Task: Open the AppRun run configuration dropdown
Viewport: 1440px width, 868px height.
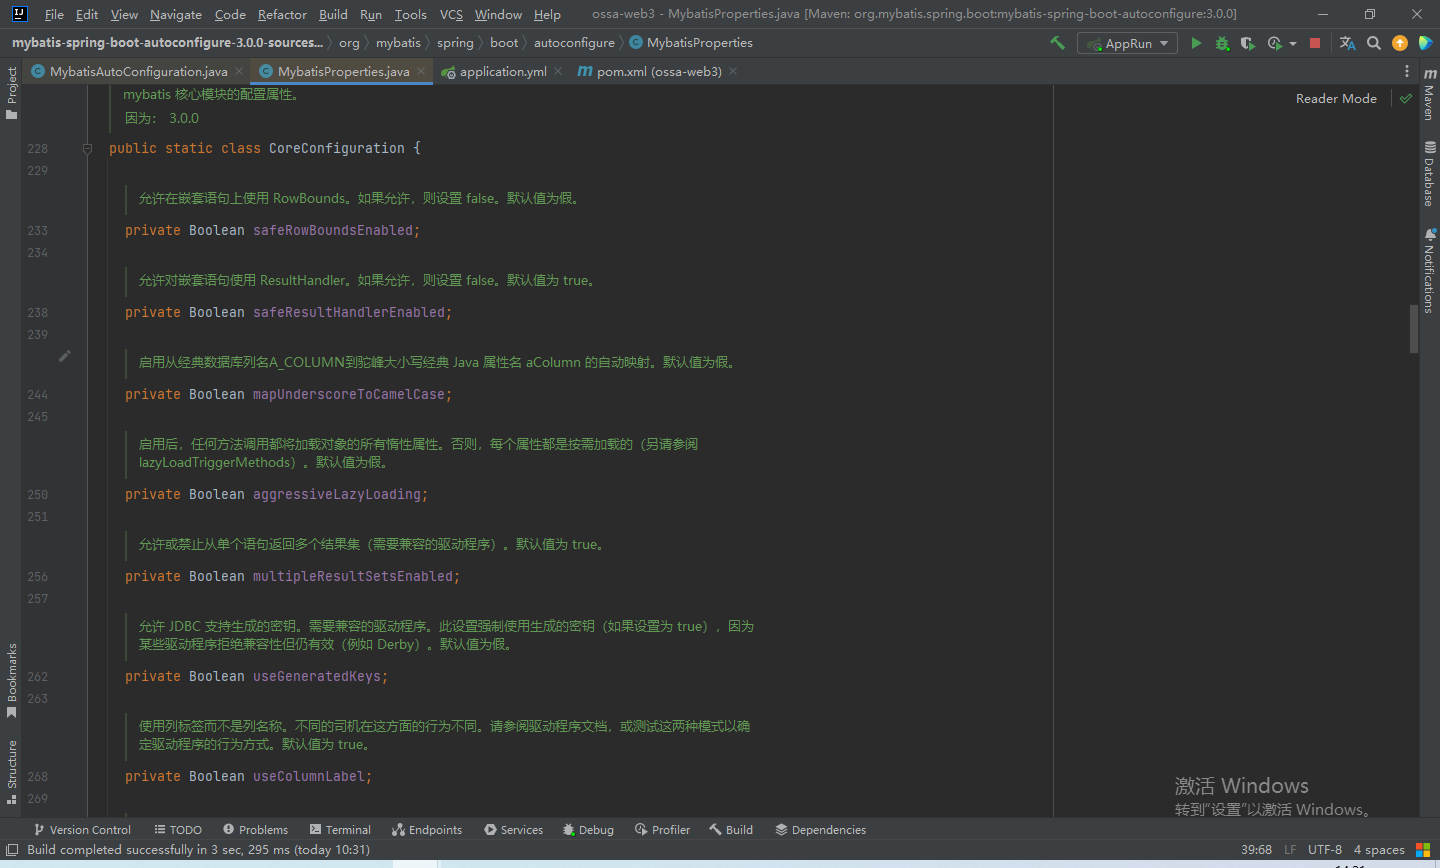Action: [1127, 43]
